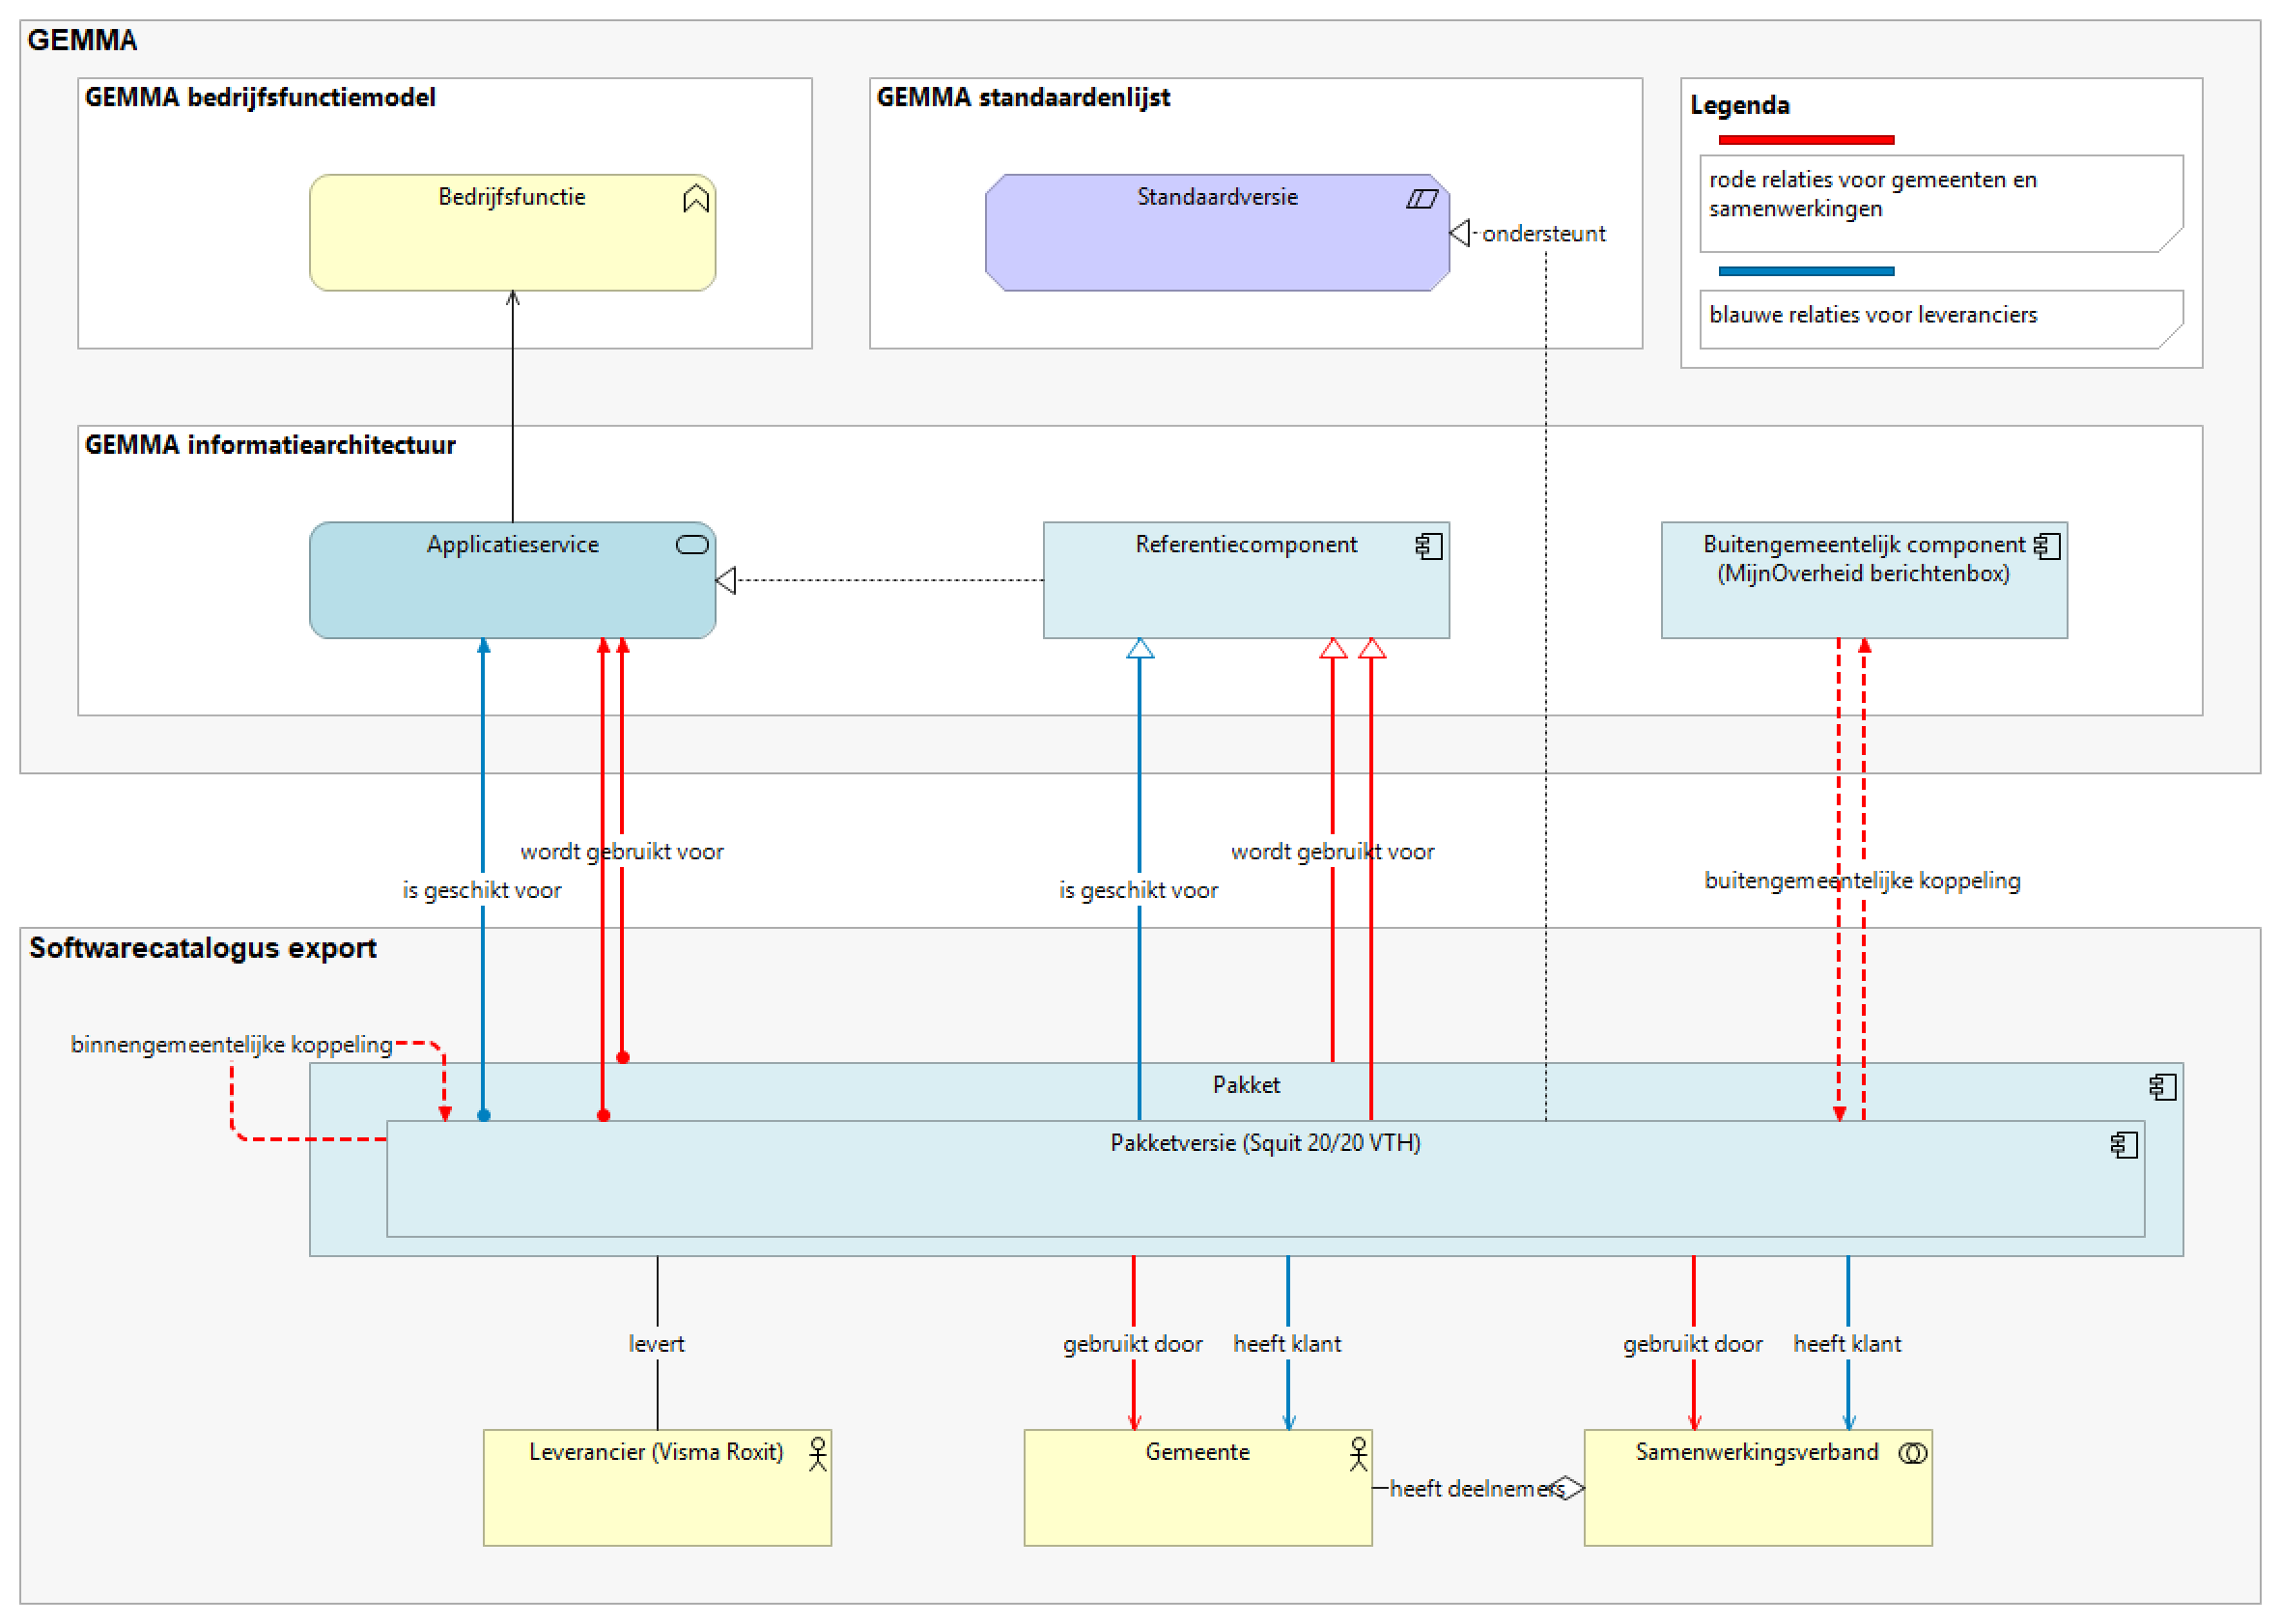
Task: Click the service icon on Applicatieservice
Action: click(692, 545)
